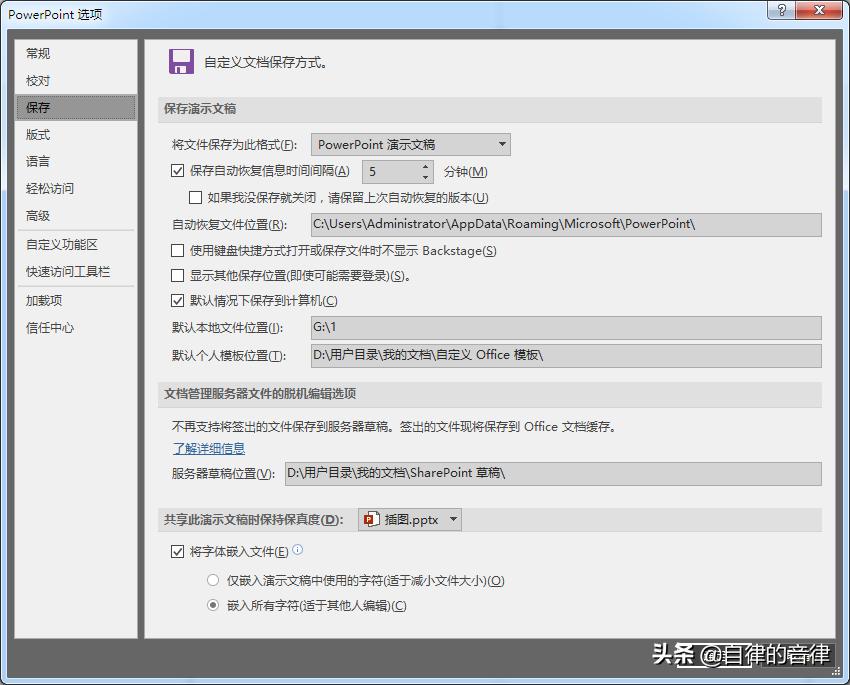Click the 服务器草稿位置 path field
This screenshot has height=685, width=850.
pos(553,473)
